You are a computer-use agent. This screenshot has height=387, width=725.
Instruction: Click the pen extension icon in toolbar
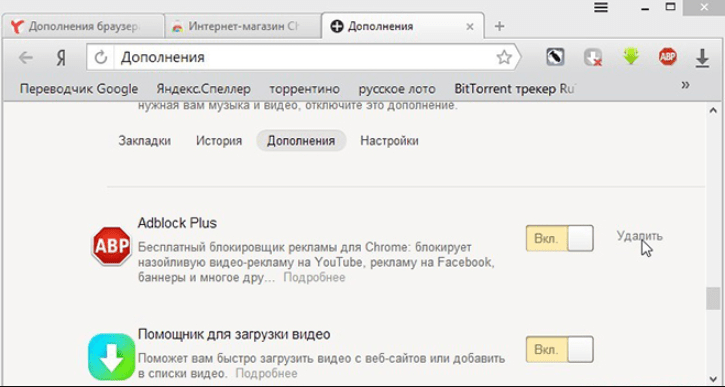555,57
